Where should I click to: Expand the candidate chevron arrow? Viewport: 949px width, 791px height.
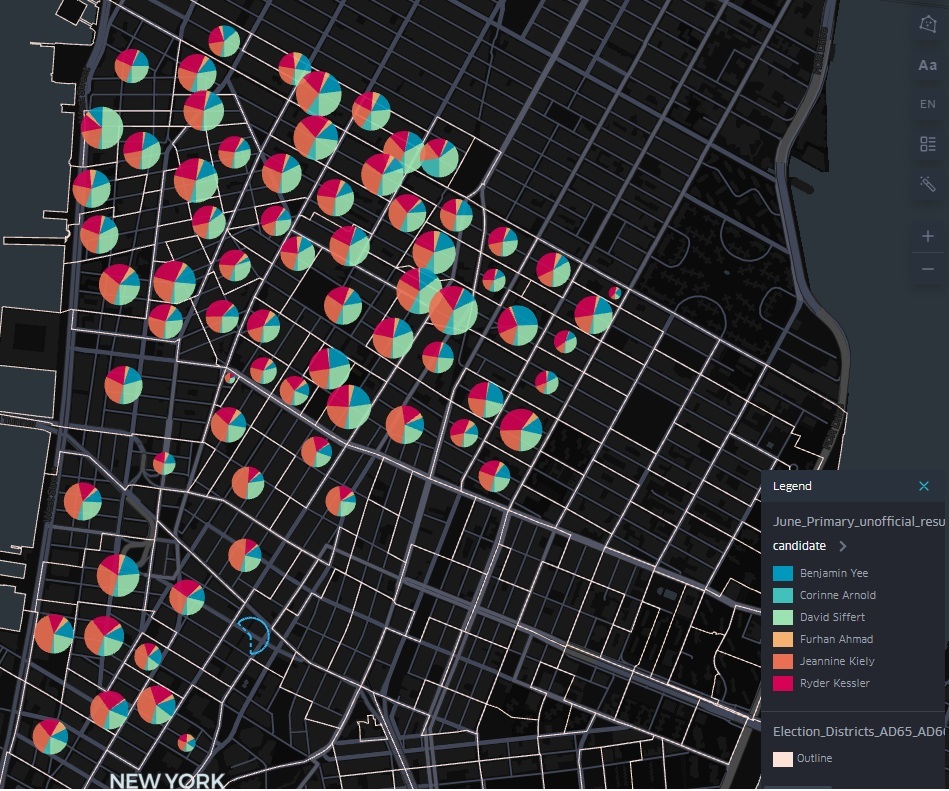[842, 546]
